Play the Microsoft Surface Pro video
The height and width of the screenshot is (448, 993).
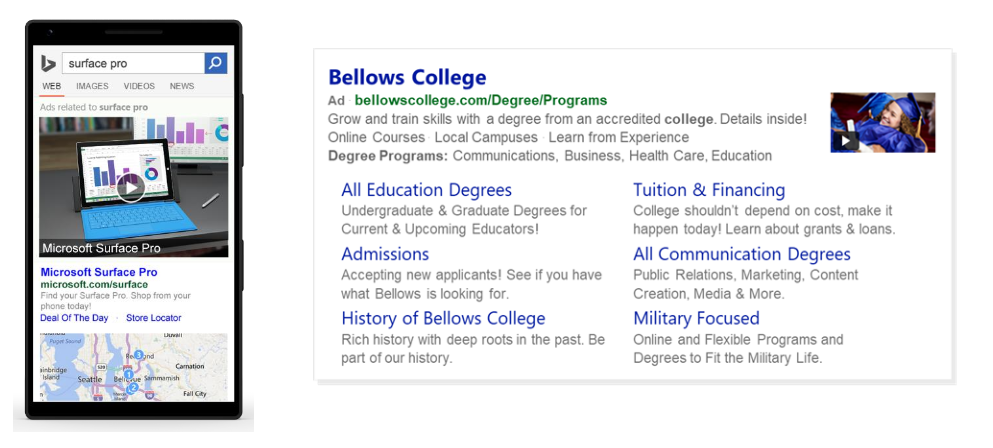click(130, 188)
